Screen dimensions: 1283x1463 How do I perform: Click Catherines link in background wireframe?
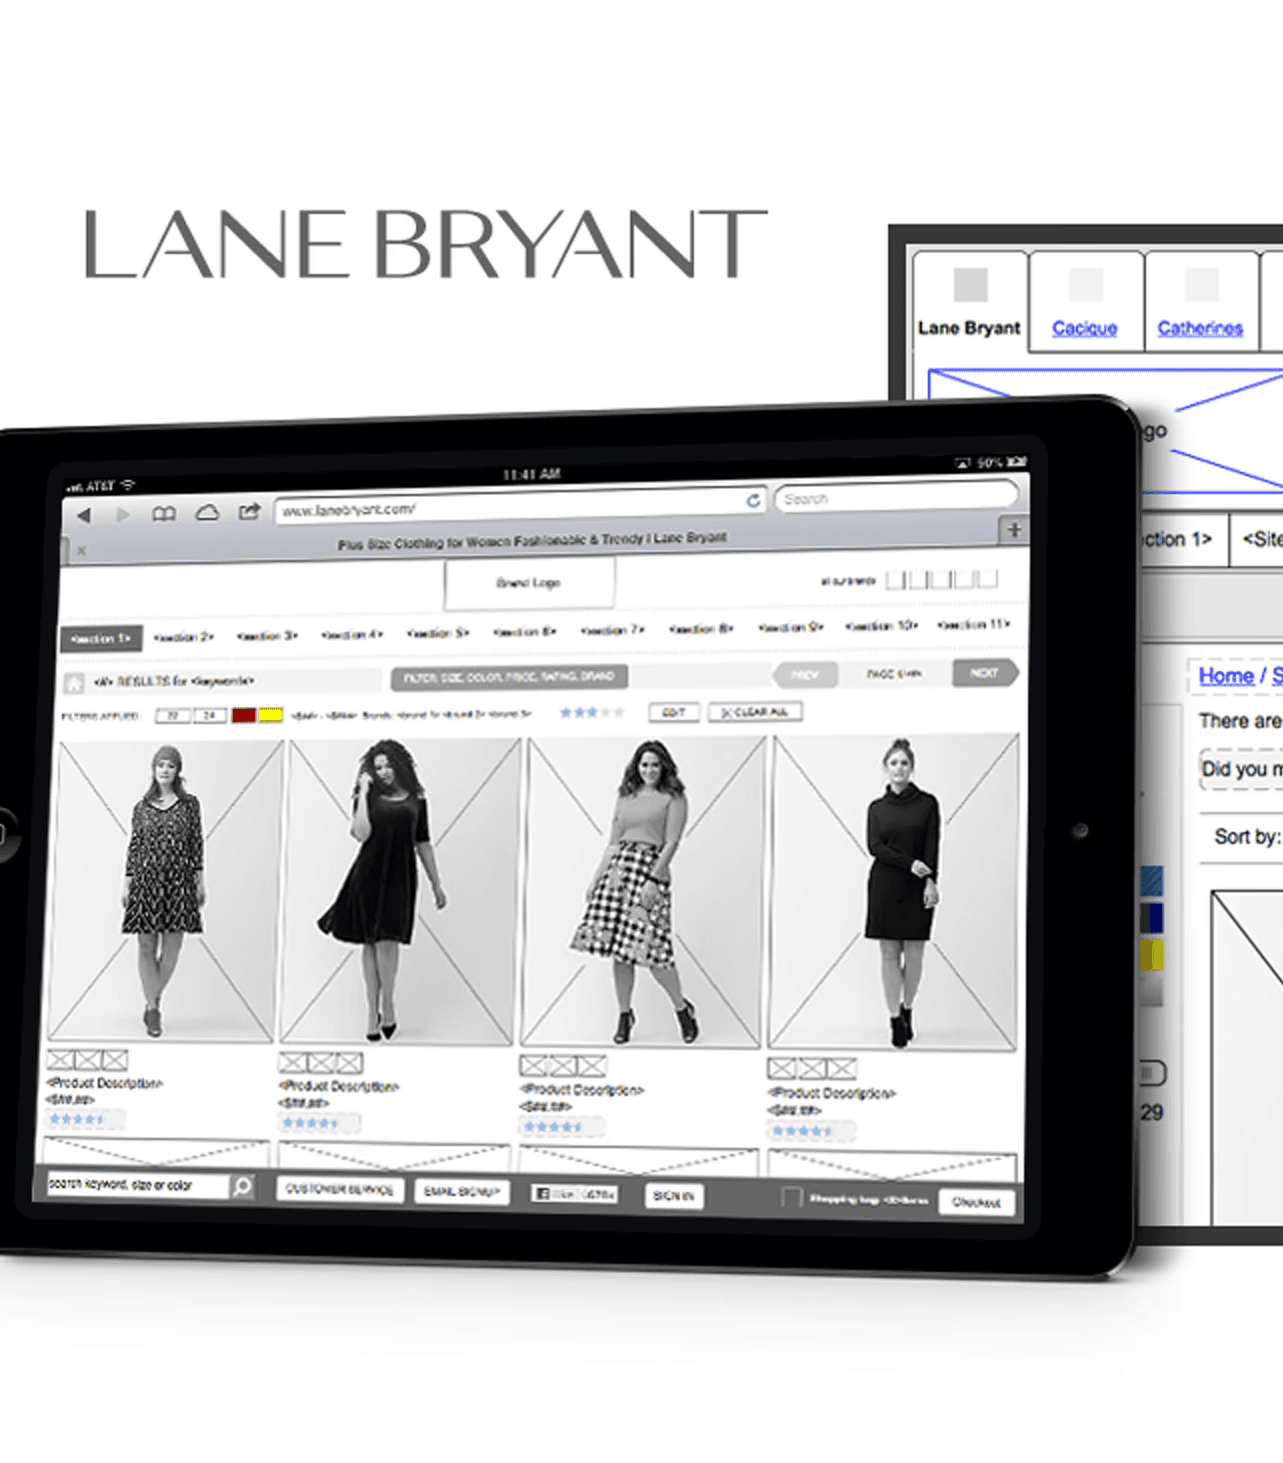pos(1200,328)
